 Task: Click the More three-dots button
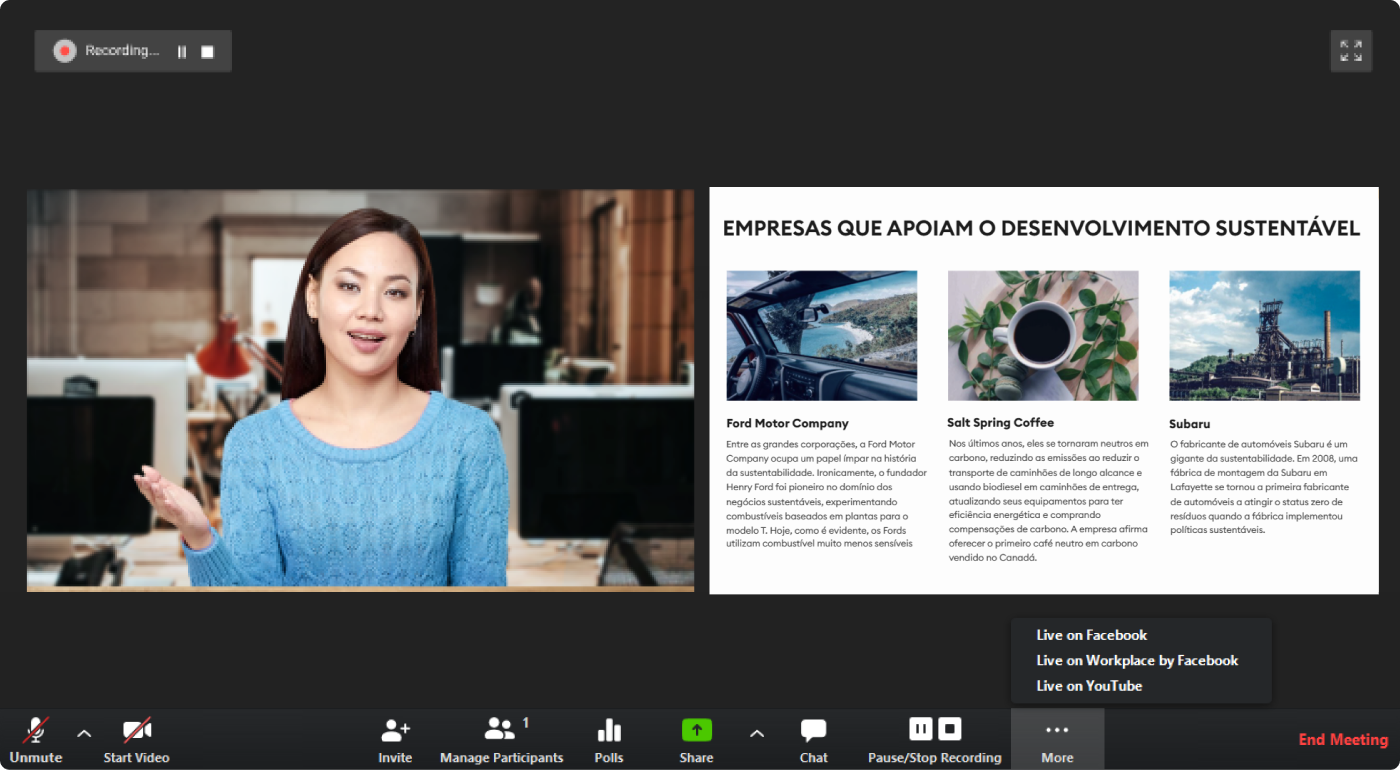[x=1057, y=740]
